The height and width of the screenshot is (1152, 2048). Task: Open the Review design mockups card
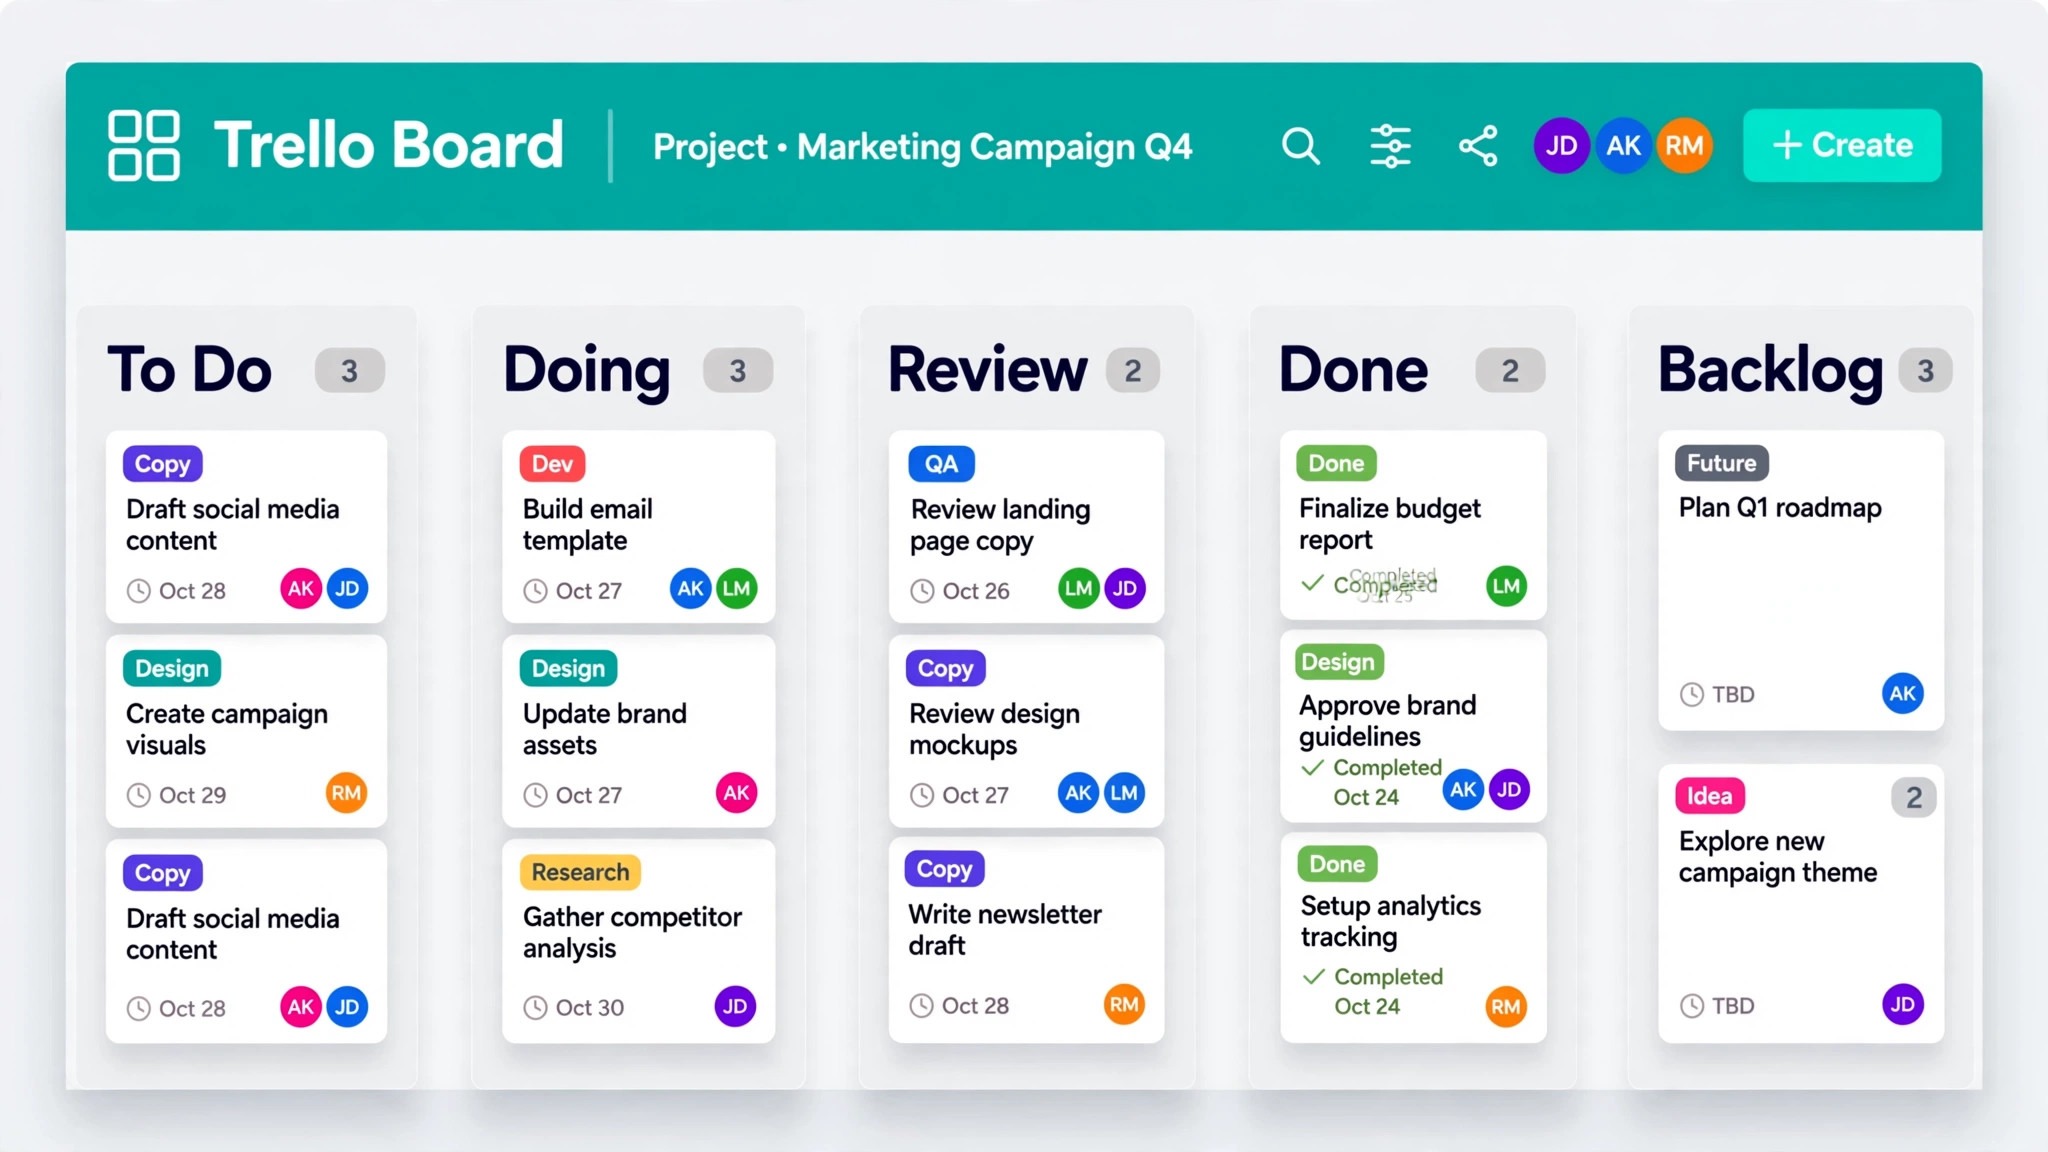[1026, 731]
